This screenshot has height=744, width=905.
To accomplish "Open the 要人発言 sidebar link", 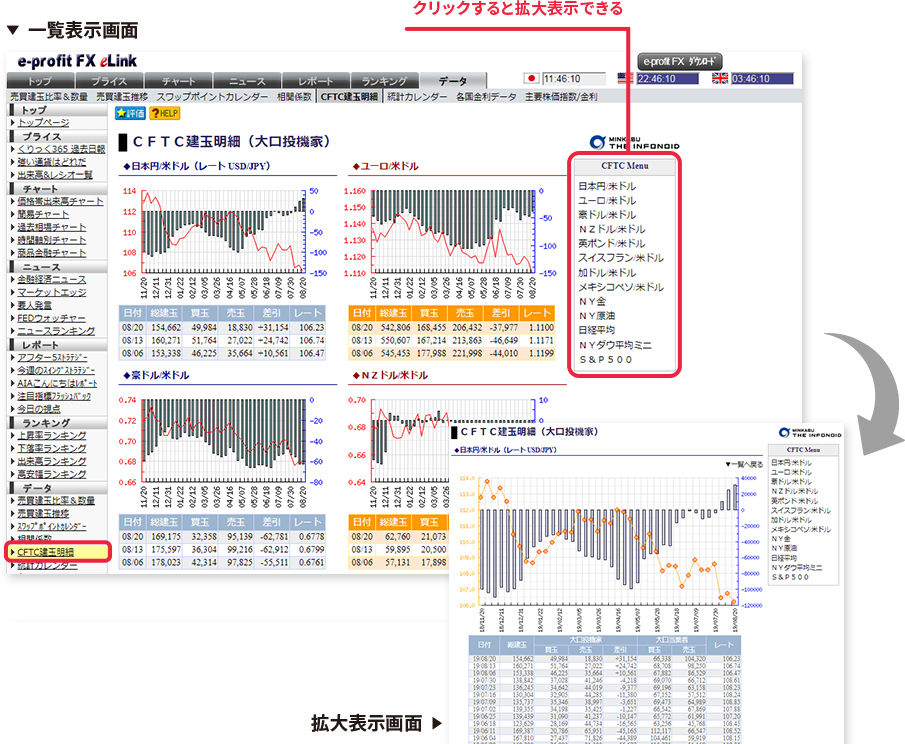I will pyautogui.click(x=35, y=305).
